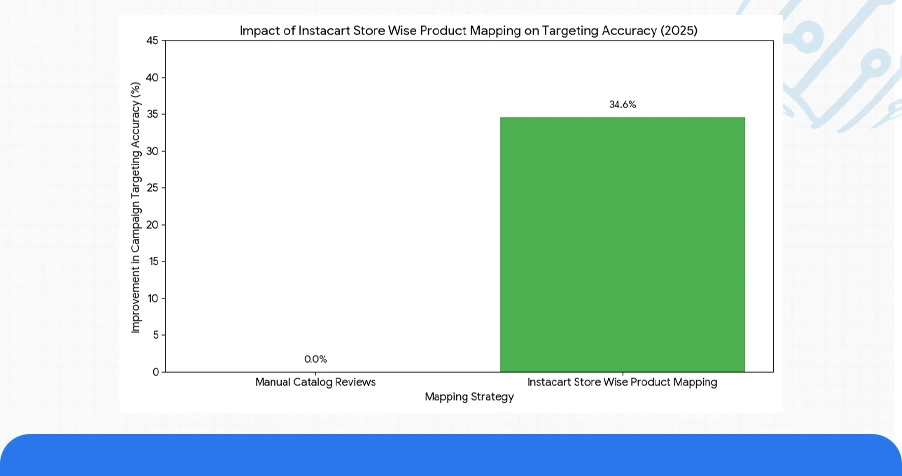The image size is (902, 476).
Task: Click the y-axis tick label 10
Action: pos(152,298)
